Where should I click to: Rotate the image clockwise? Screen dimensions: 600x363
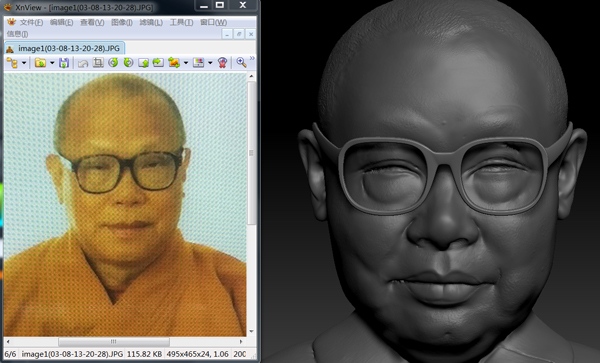[x=128, y=63]
